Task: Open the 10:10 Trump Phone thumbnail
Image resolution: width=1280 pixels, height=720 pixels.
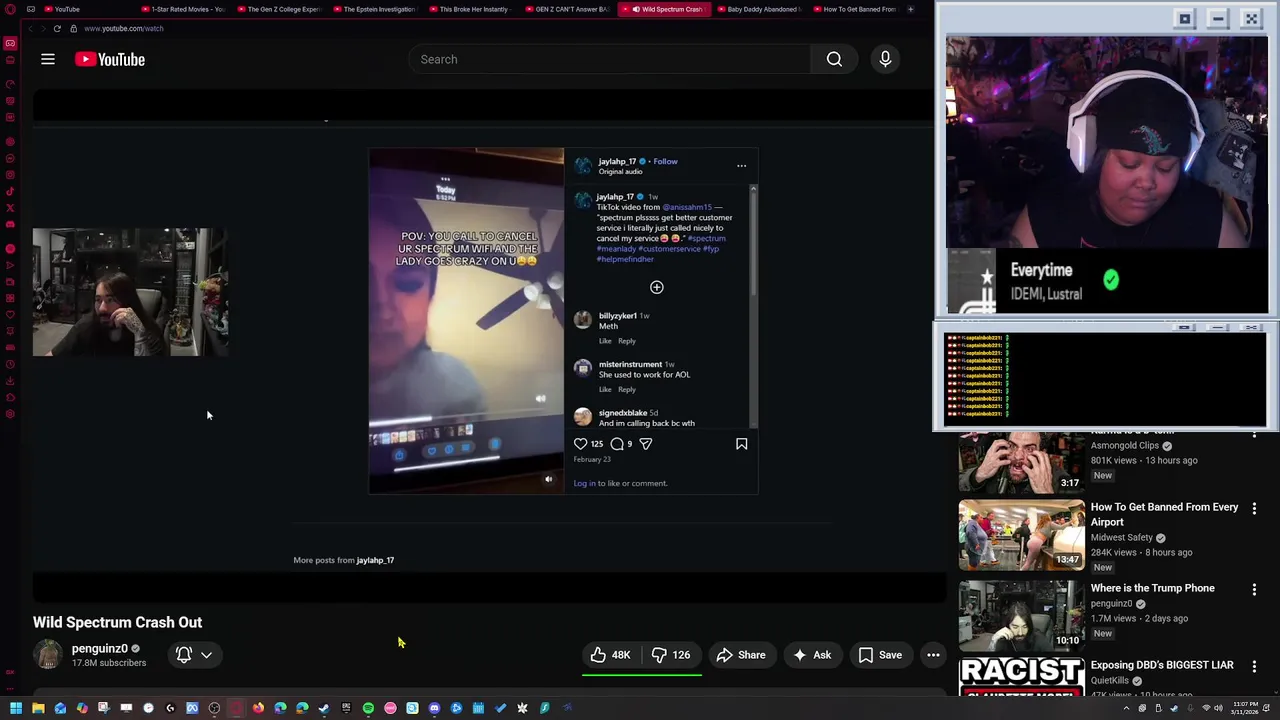Action: [x=1021, y=614]
